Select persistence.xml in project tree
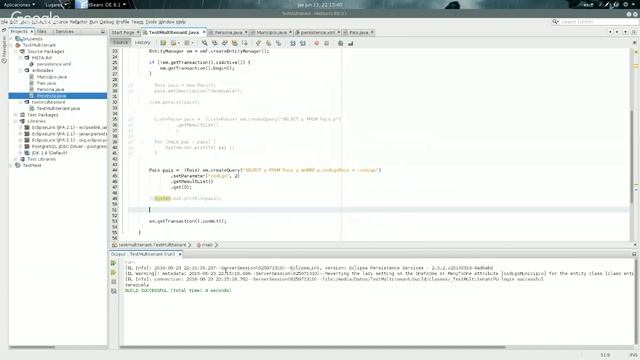This screenshot has width=640, height=360. pyautogui.click(x=53, y=64)
